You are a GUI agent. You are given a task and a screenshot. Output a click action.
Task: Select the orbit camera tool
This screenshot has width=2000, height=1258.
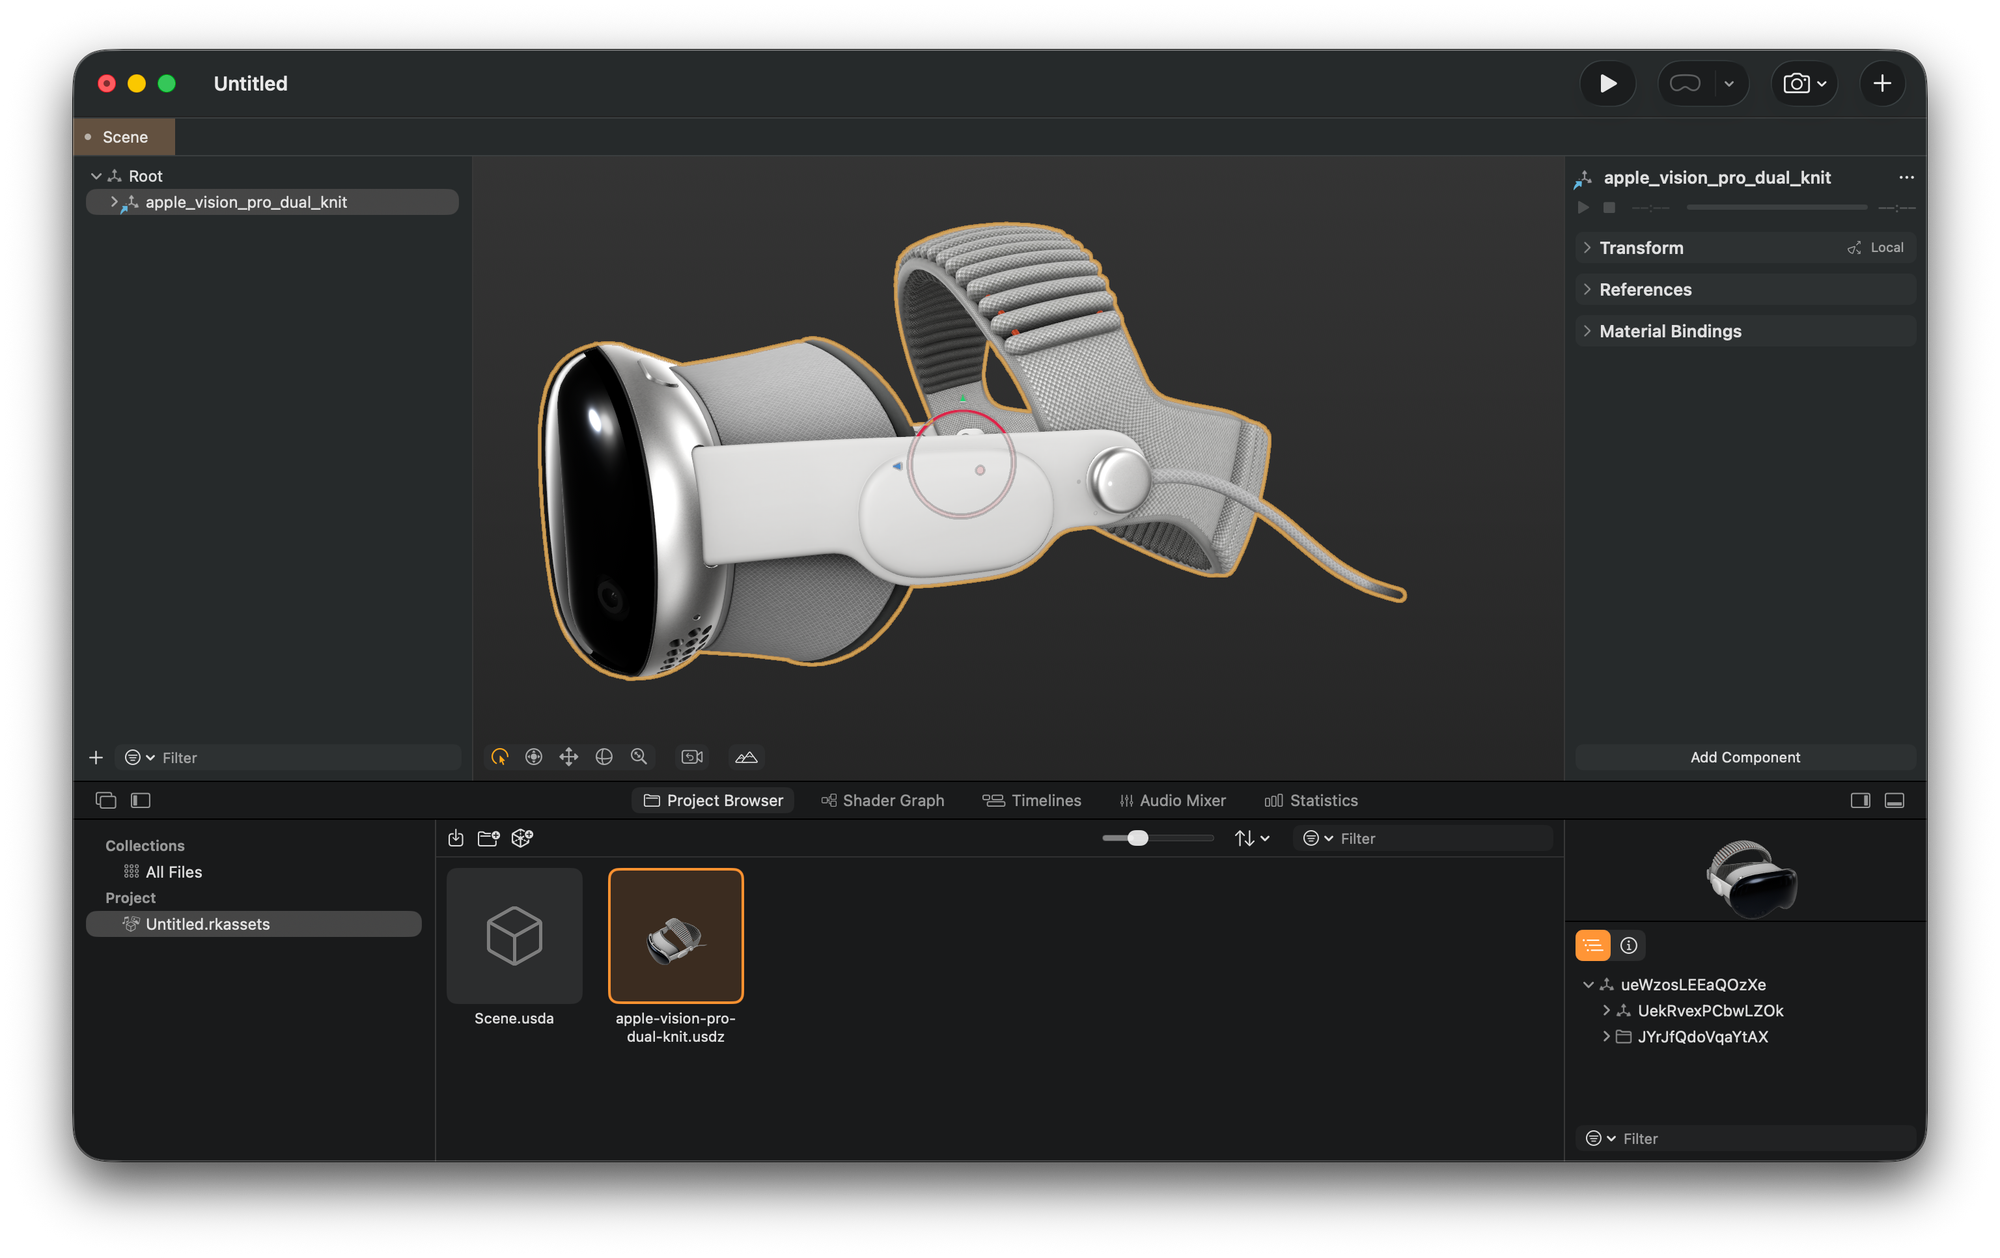[498, 757]
